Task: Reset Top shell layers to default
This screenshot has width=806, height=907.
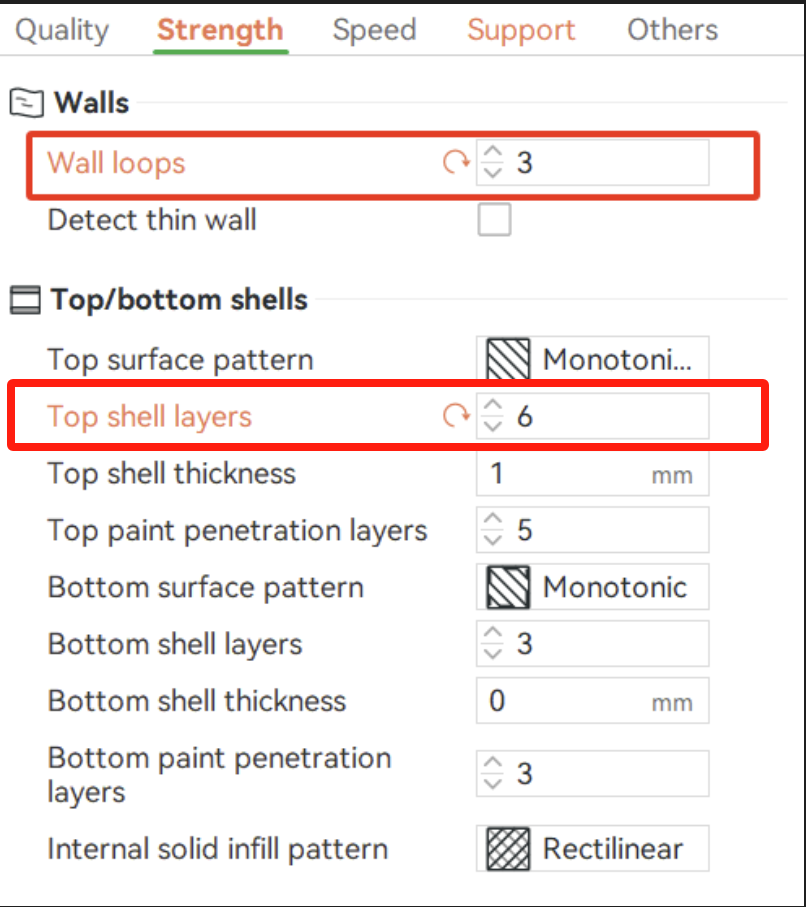Action: 457,415
